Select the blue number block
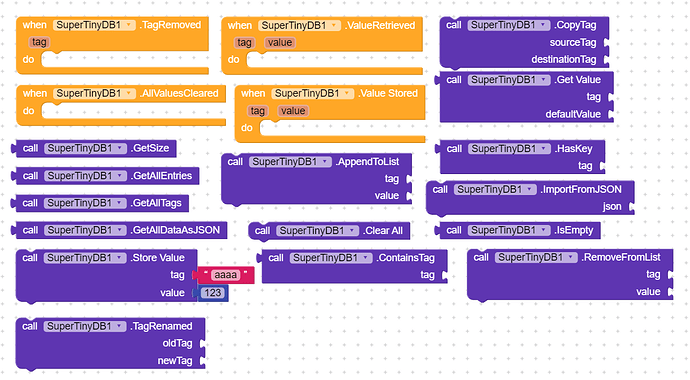Image resolution: width=690 pixels, height=380 pixels. tap(213, 293)
